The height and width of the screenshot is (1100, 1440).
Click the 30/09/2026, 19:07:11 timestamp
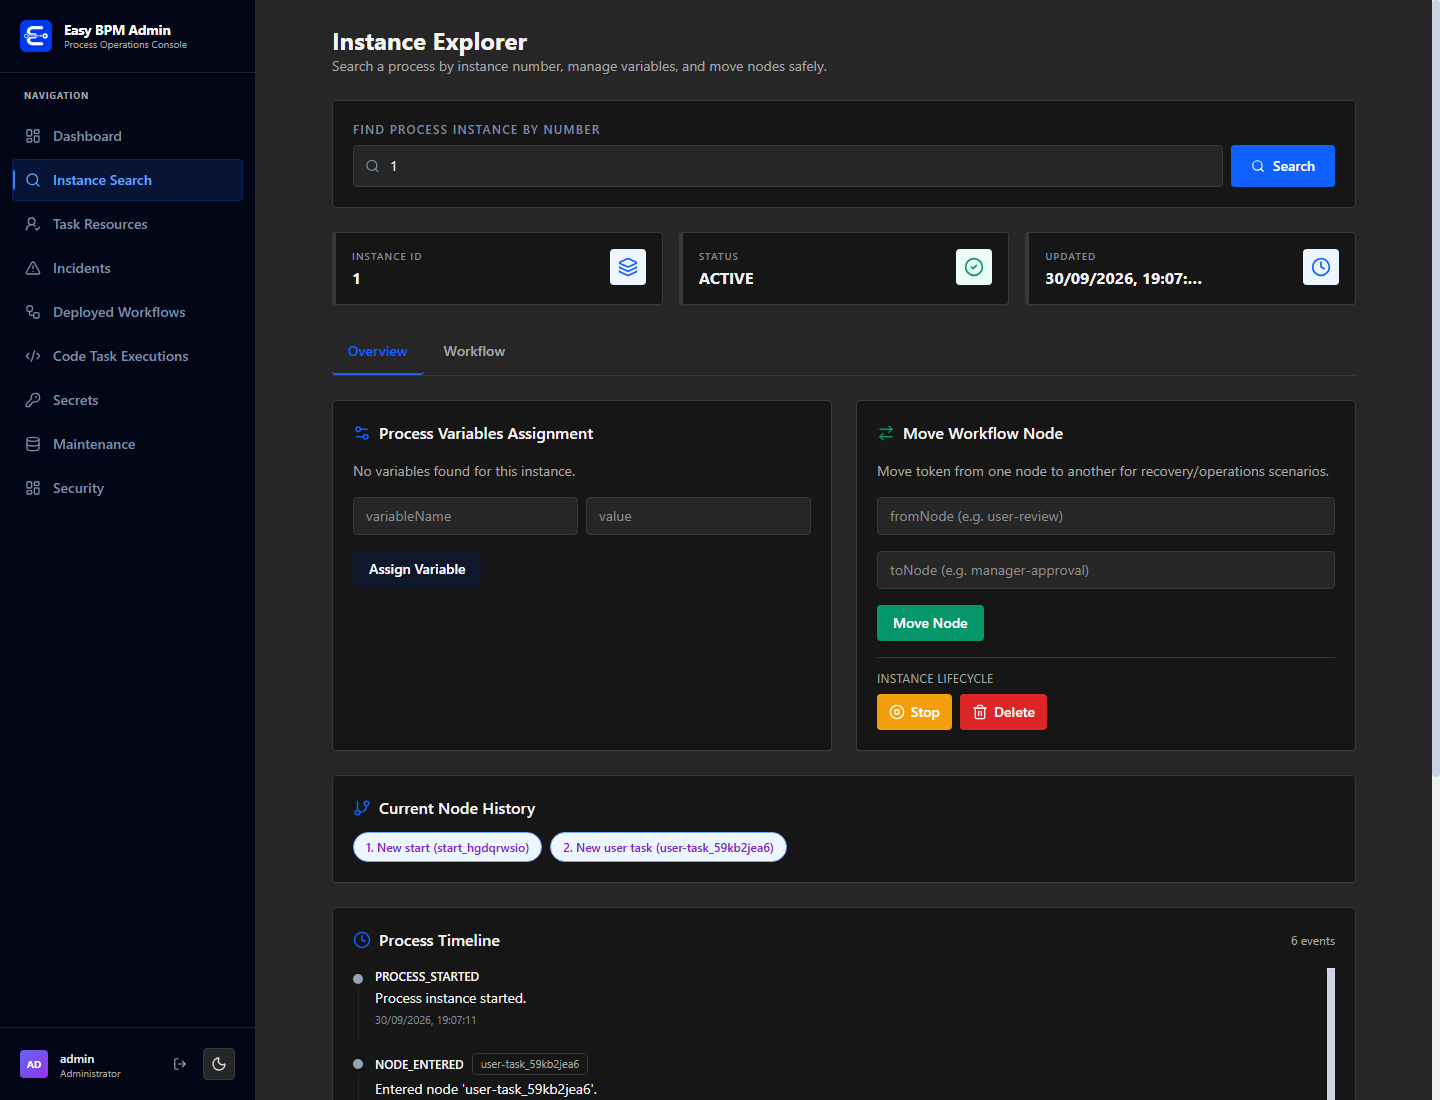[x=425, y=1020]
